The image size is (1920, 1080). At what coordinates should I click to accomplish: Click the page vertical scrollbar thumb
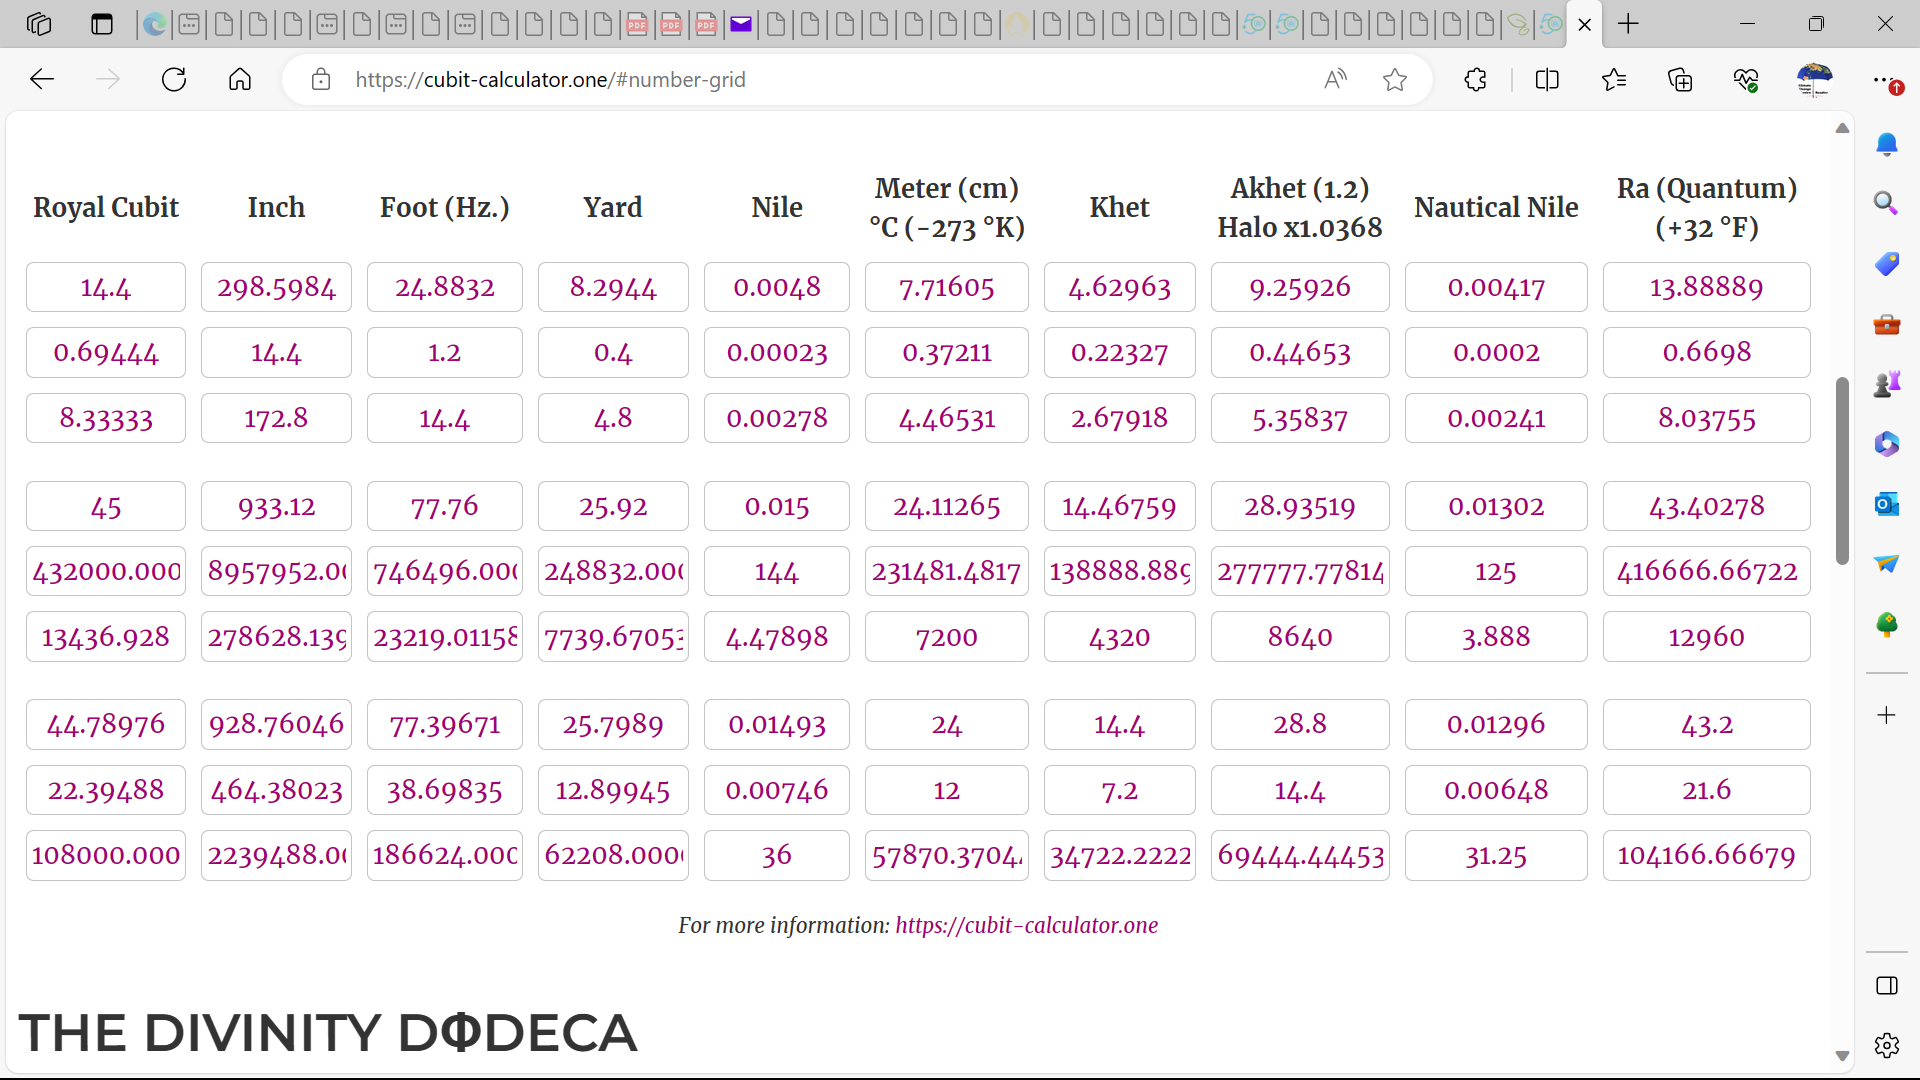[x=1842, y=470]
